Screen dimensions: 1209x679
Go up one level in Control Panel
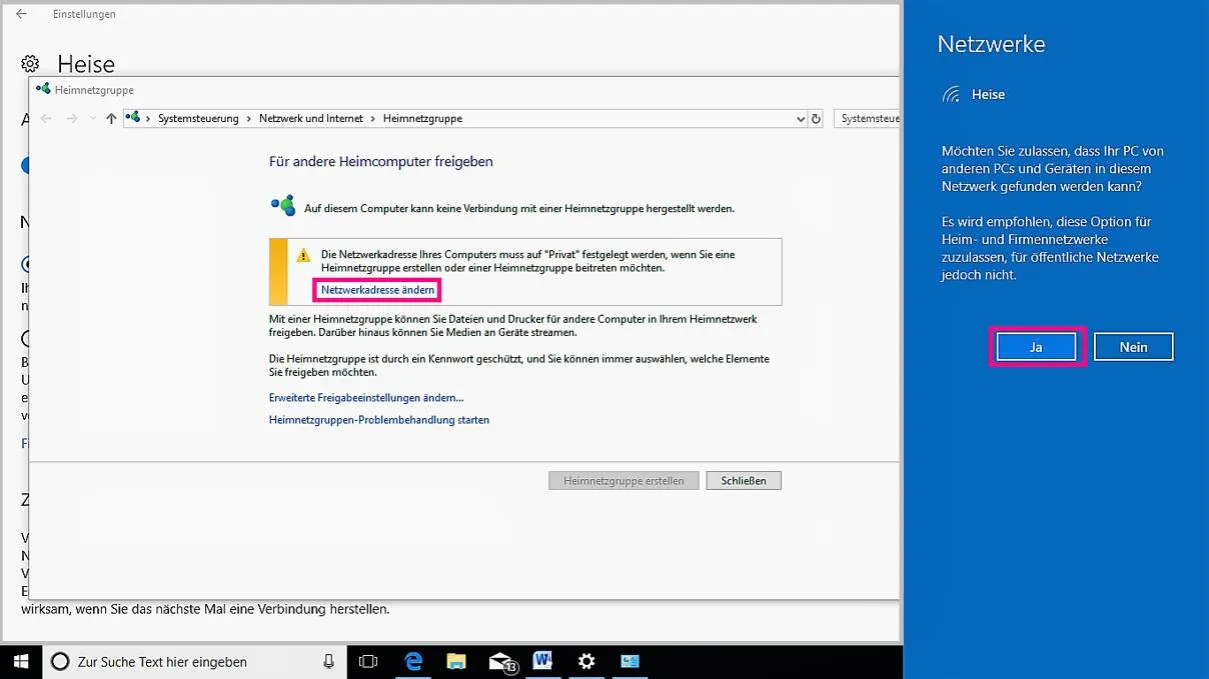111,118
